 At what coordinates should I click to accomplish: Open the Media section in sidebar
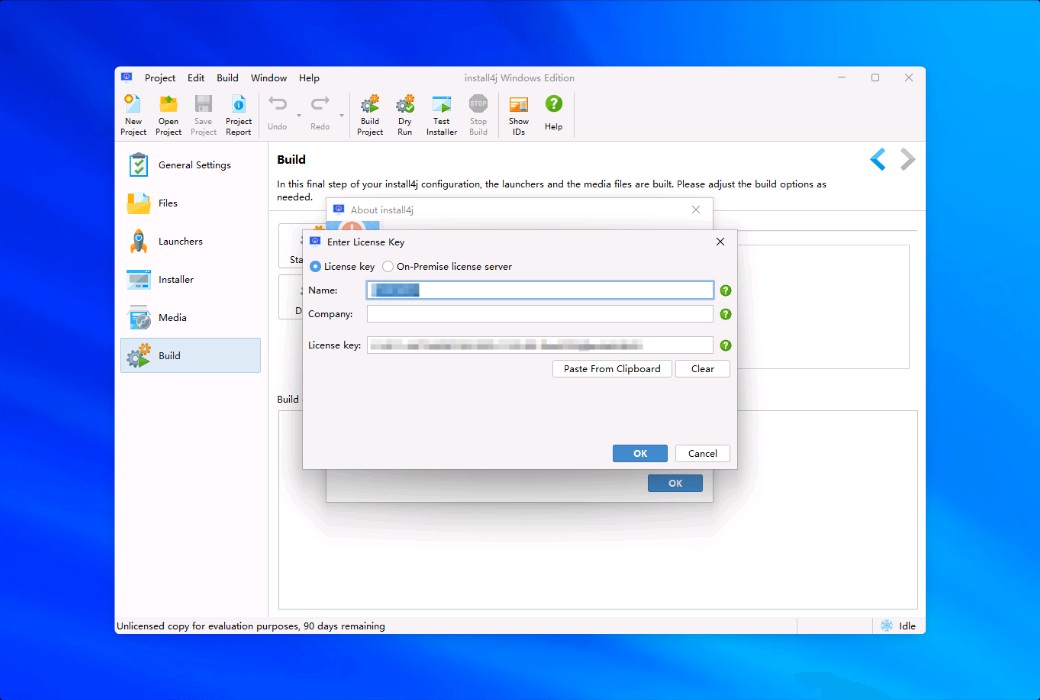tap(190, 318)
